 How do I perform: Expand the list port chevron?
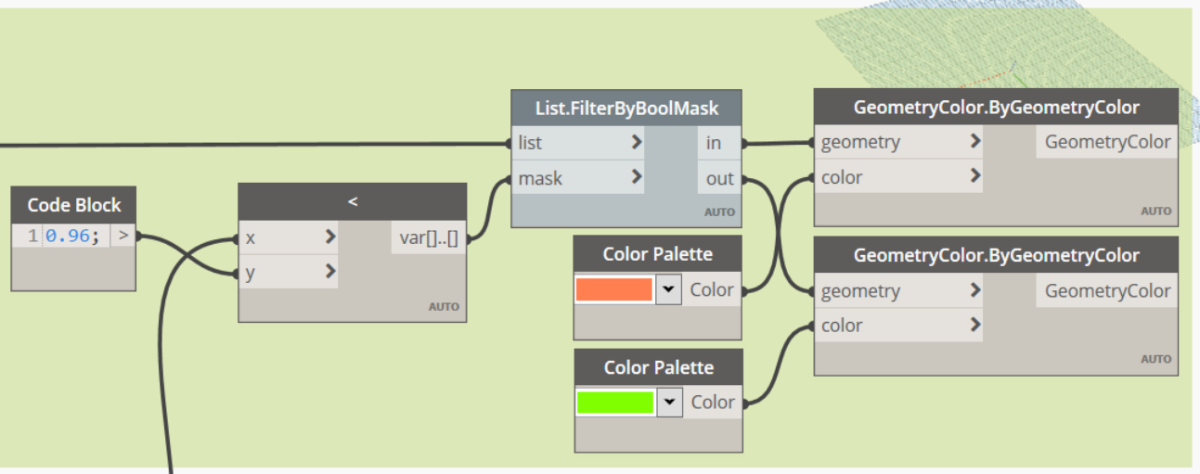(x=636, y=143)
